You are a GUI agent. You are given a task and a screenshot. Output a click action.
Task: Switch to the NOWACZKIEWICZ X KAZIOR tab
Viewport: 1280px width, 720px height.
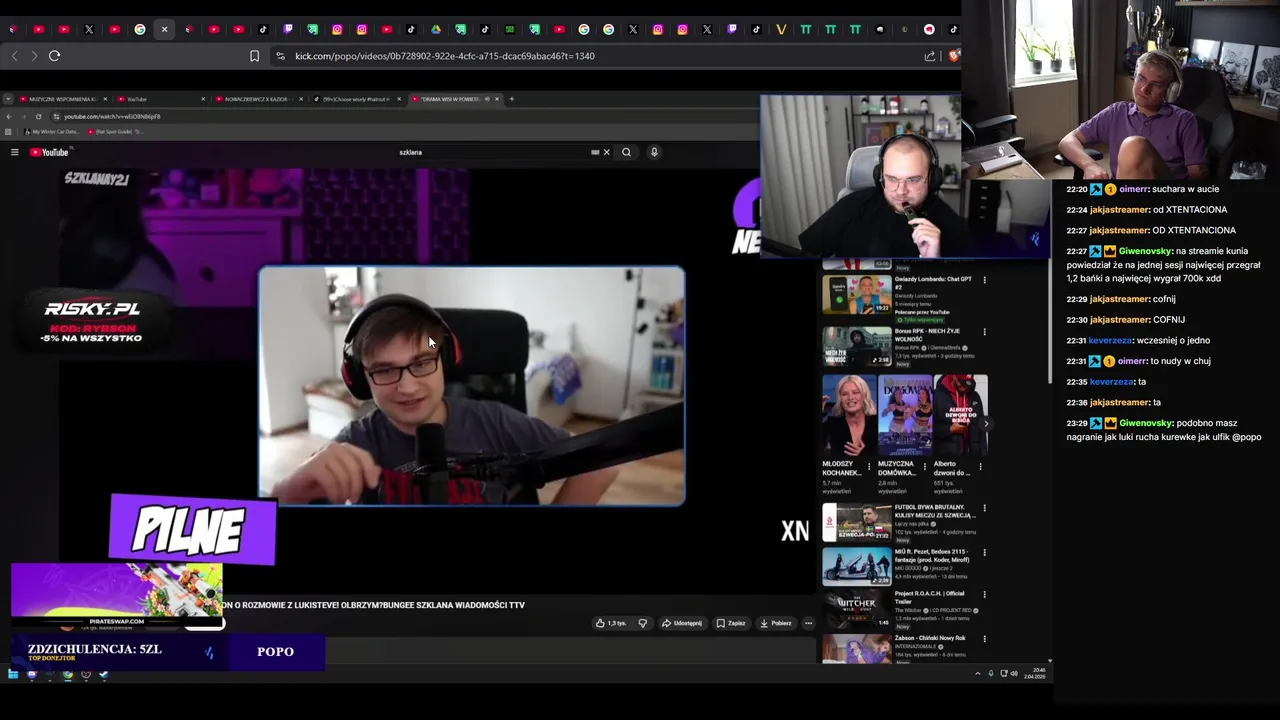click(257, 99)
